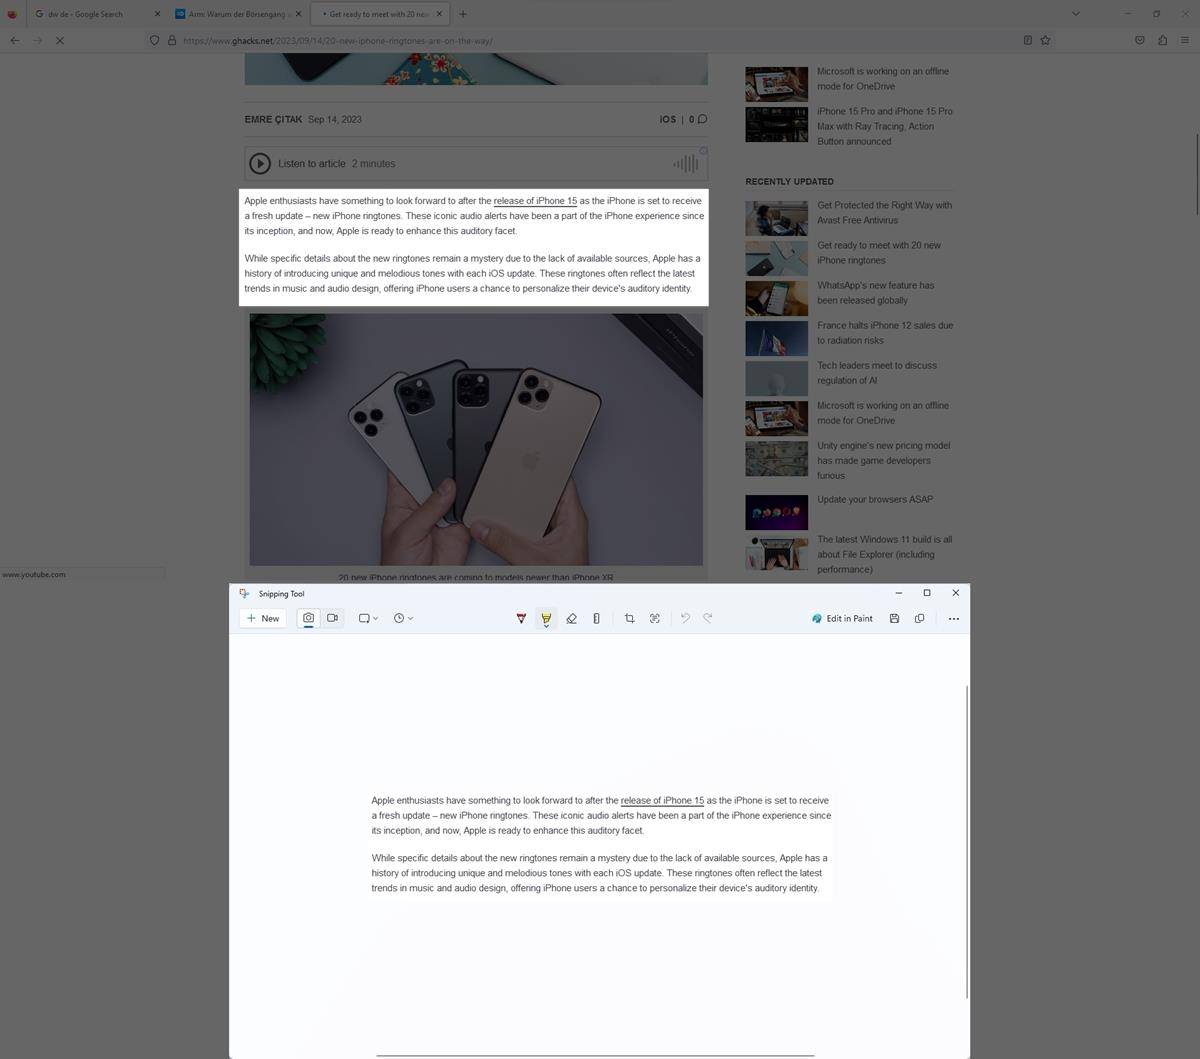Open the highlighter tool in Snipping Tool
Screen dimensions: 1200x1059
tap(545, 615)
